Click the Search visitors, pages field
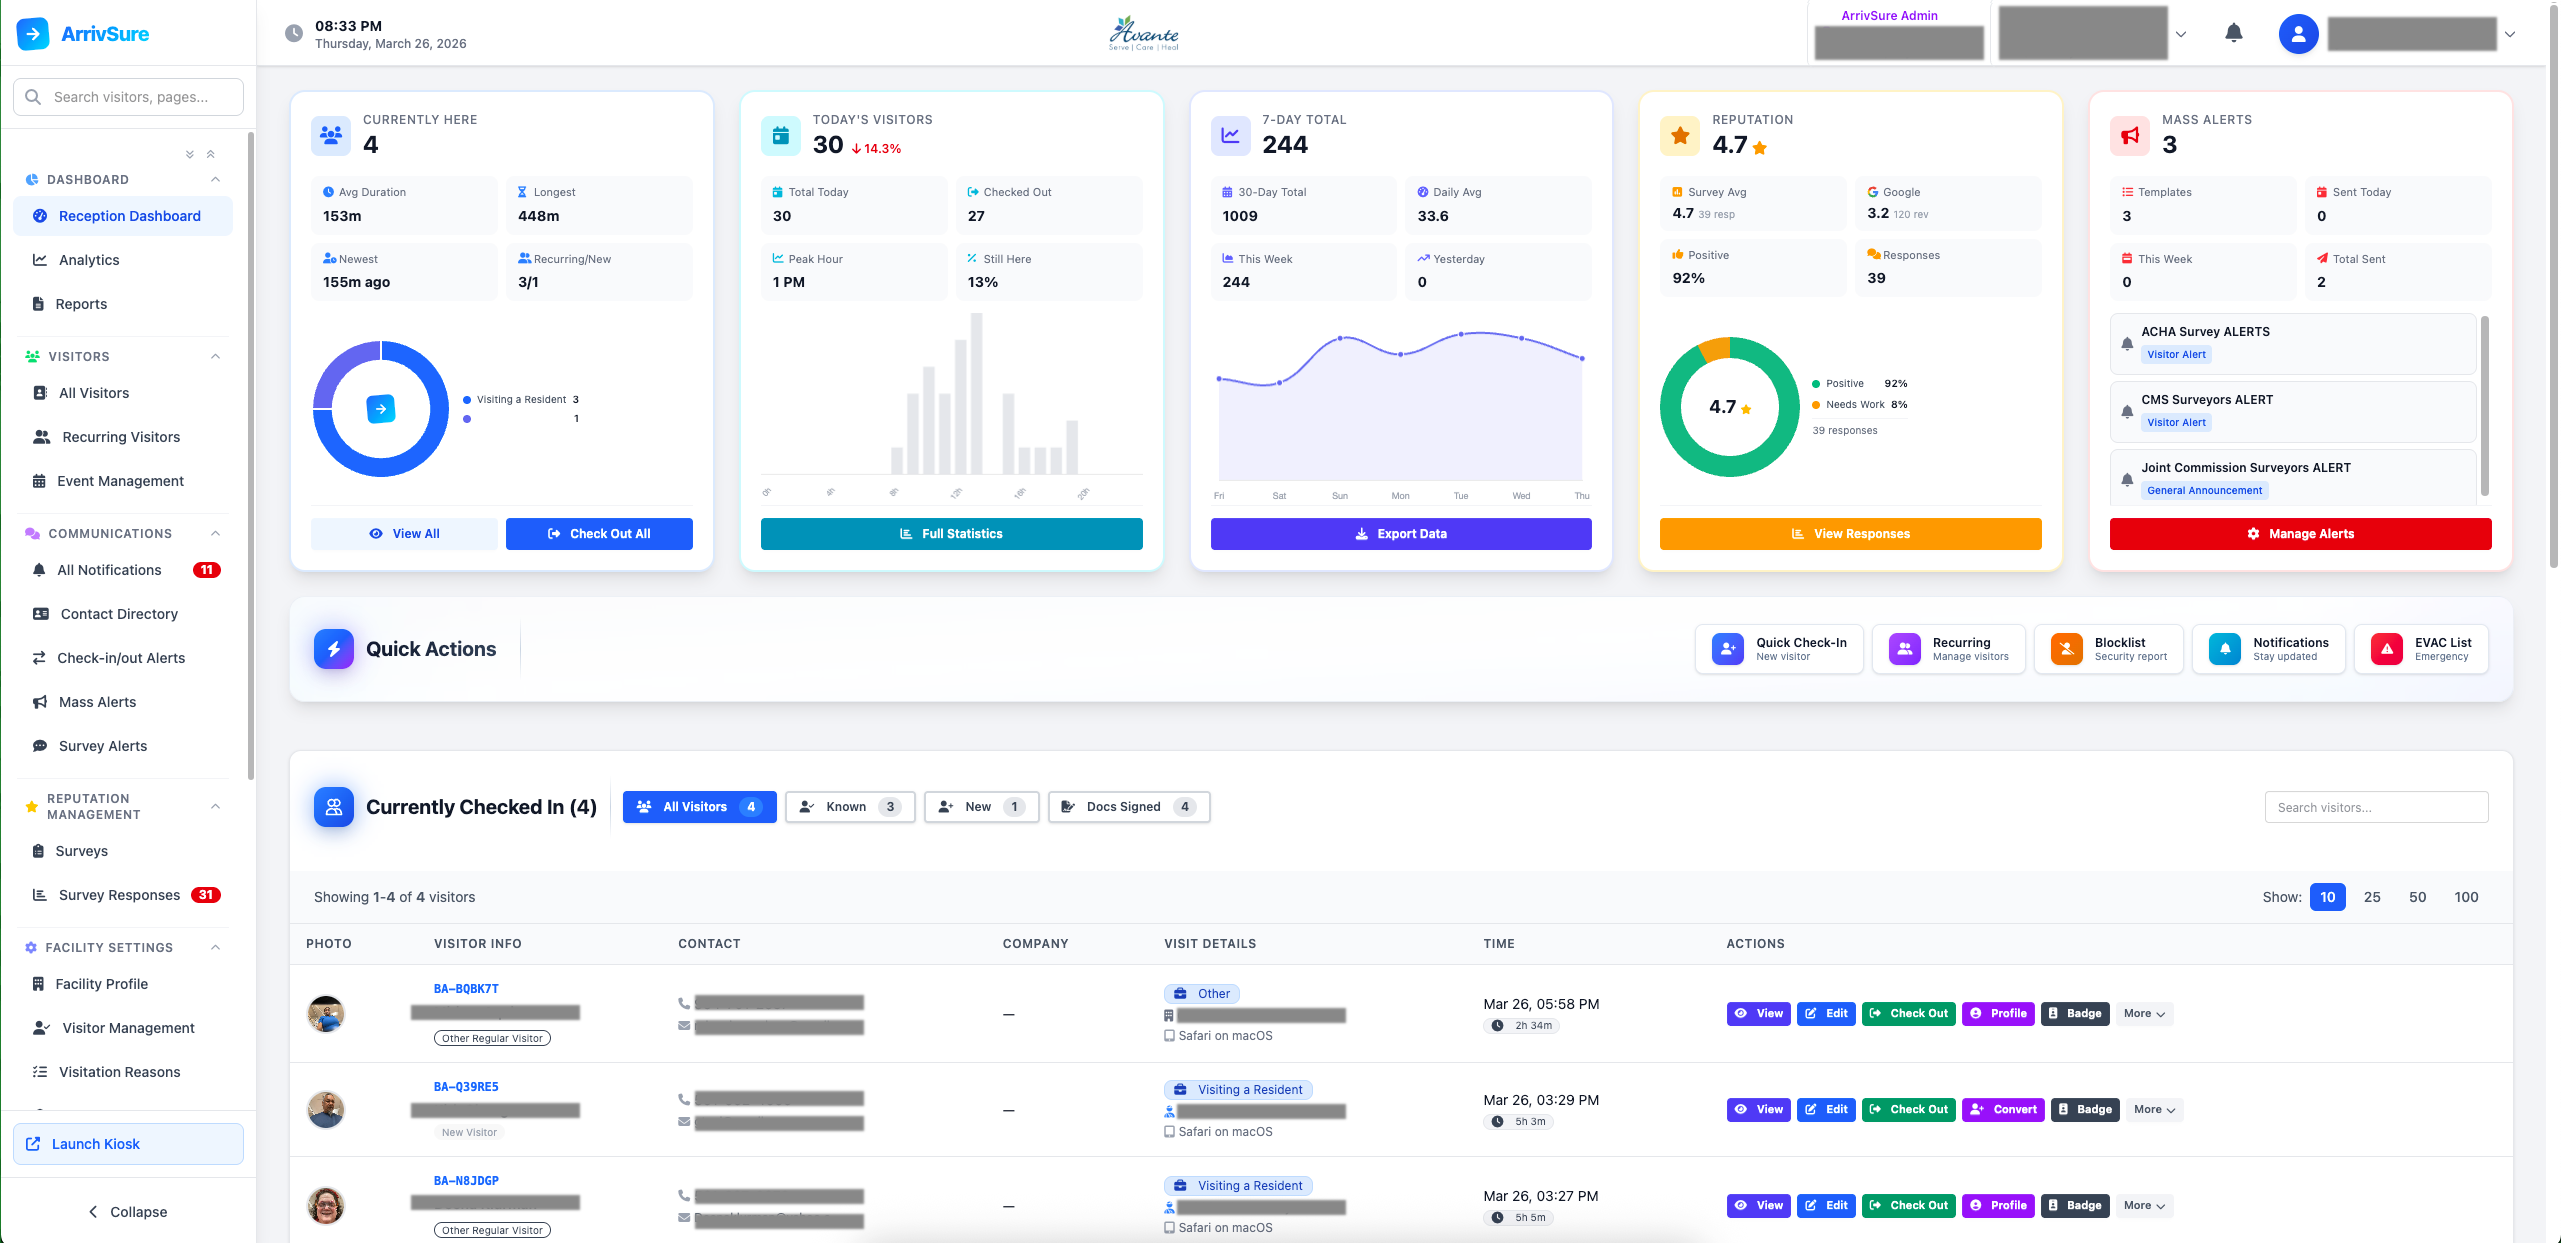Viewport: 2561px width, 1243px height. (130, 97)
